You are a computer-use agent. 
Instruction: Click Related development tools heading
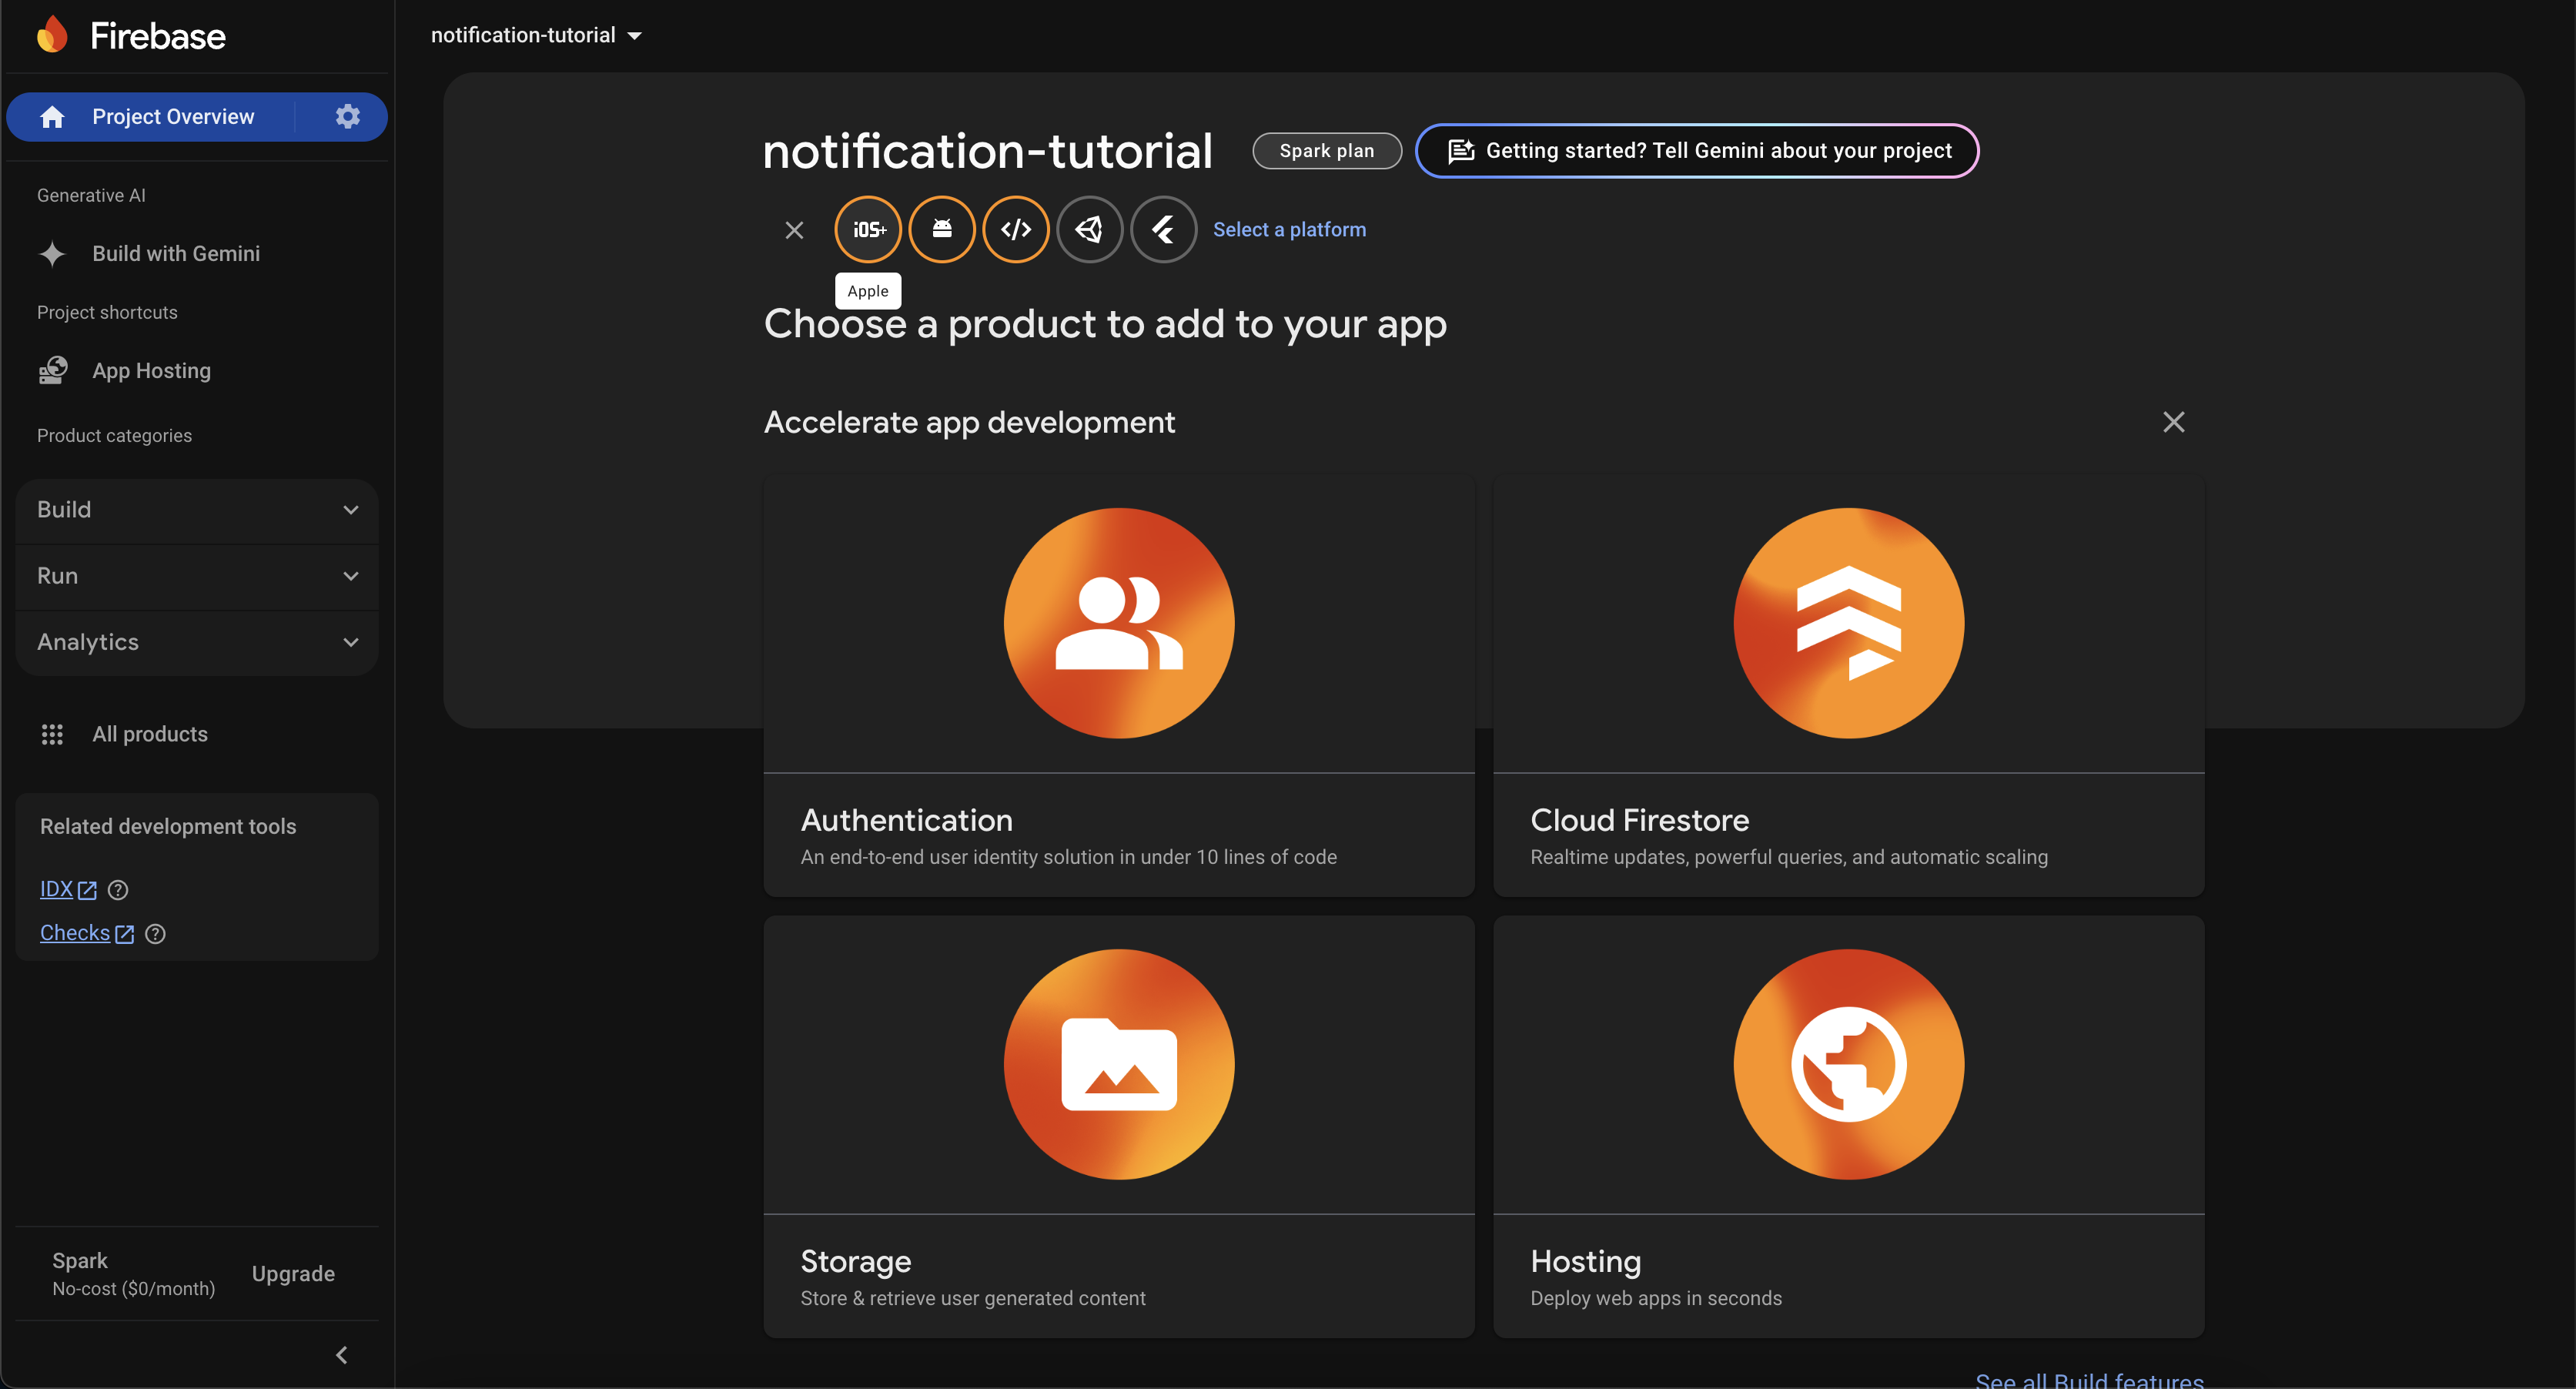tap(168, 827)
